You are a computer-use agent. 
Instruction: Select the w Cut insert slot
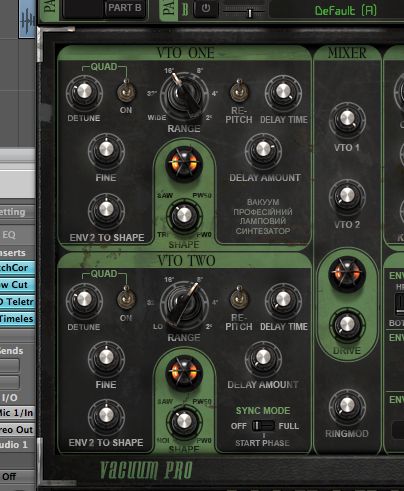17,285
